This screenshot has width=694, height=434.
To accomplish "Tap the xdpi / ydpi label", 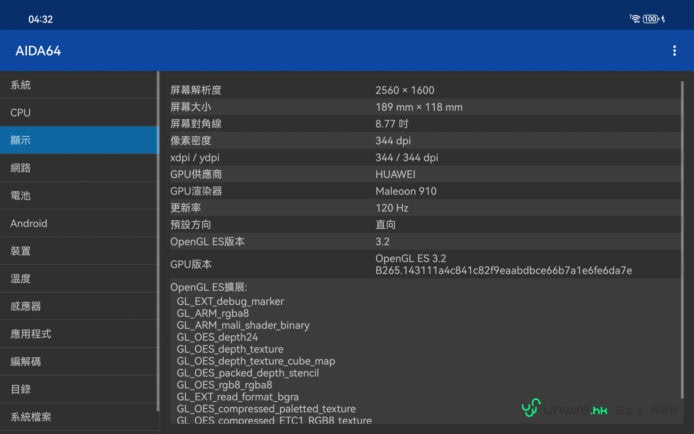I will click(195, 157).
